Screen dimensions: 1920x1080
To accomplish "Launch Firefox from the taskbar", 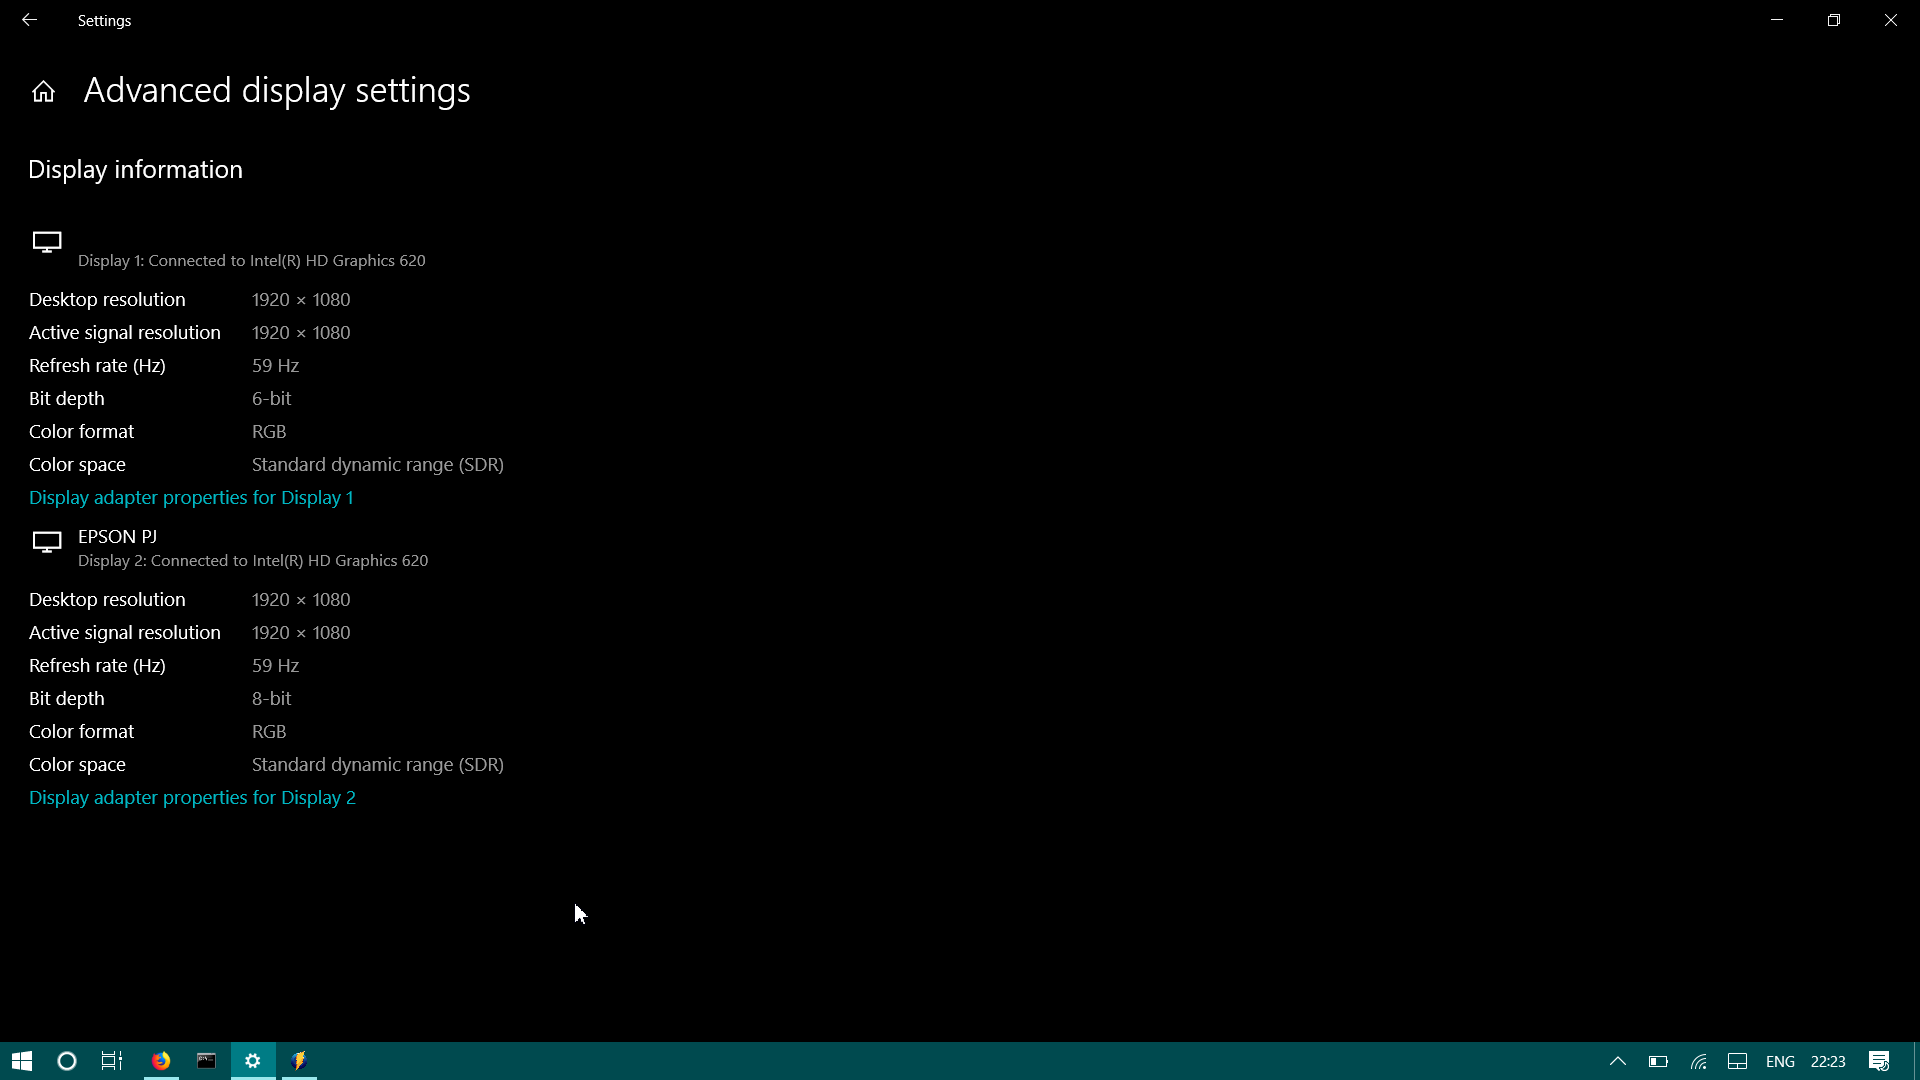I will [x=160, y=1060].
